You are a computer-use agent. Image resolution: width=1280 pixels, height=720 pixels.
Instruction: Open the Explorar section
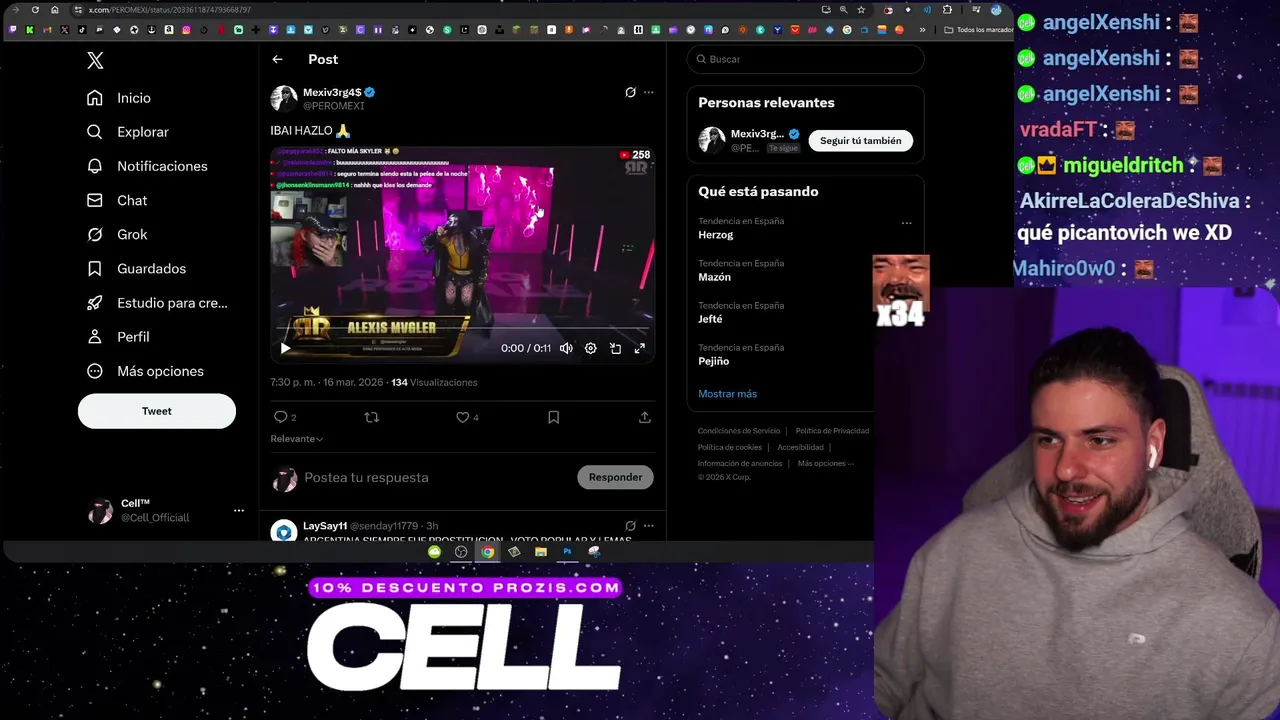click(x=127, y=132)
